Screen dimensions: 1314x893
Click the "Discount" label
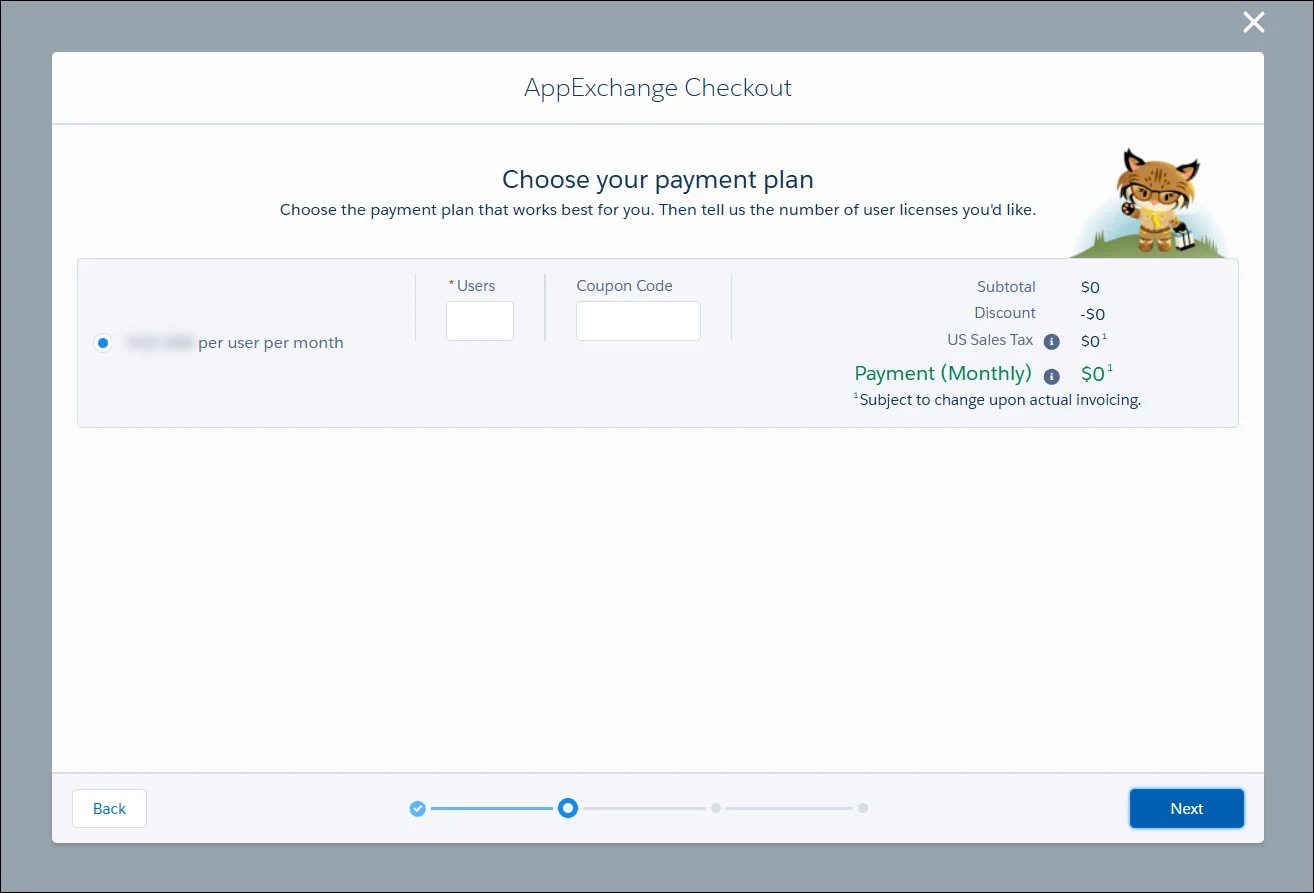1005,313
